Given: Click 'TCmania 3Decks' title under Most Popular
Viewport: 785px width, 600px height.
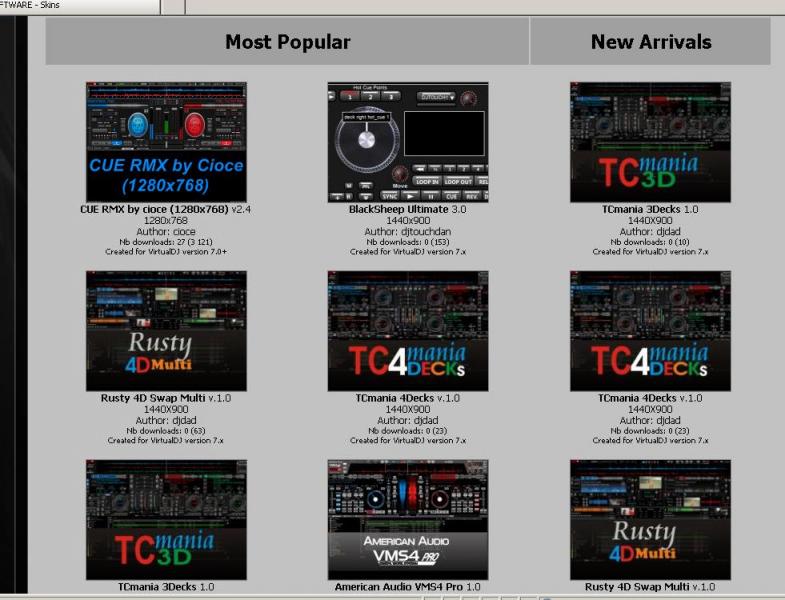Looking at the screenshot, I should [x=157, y=586].
